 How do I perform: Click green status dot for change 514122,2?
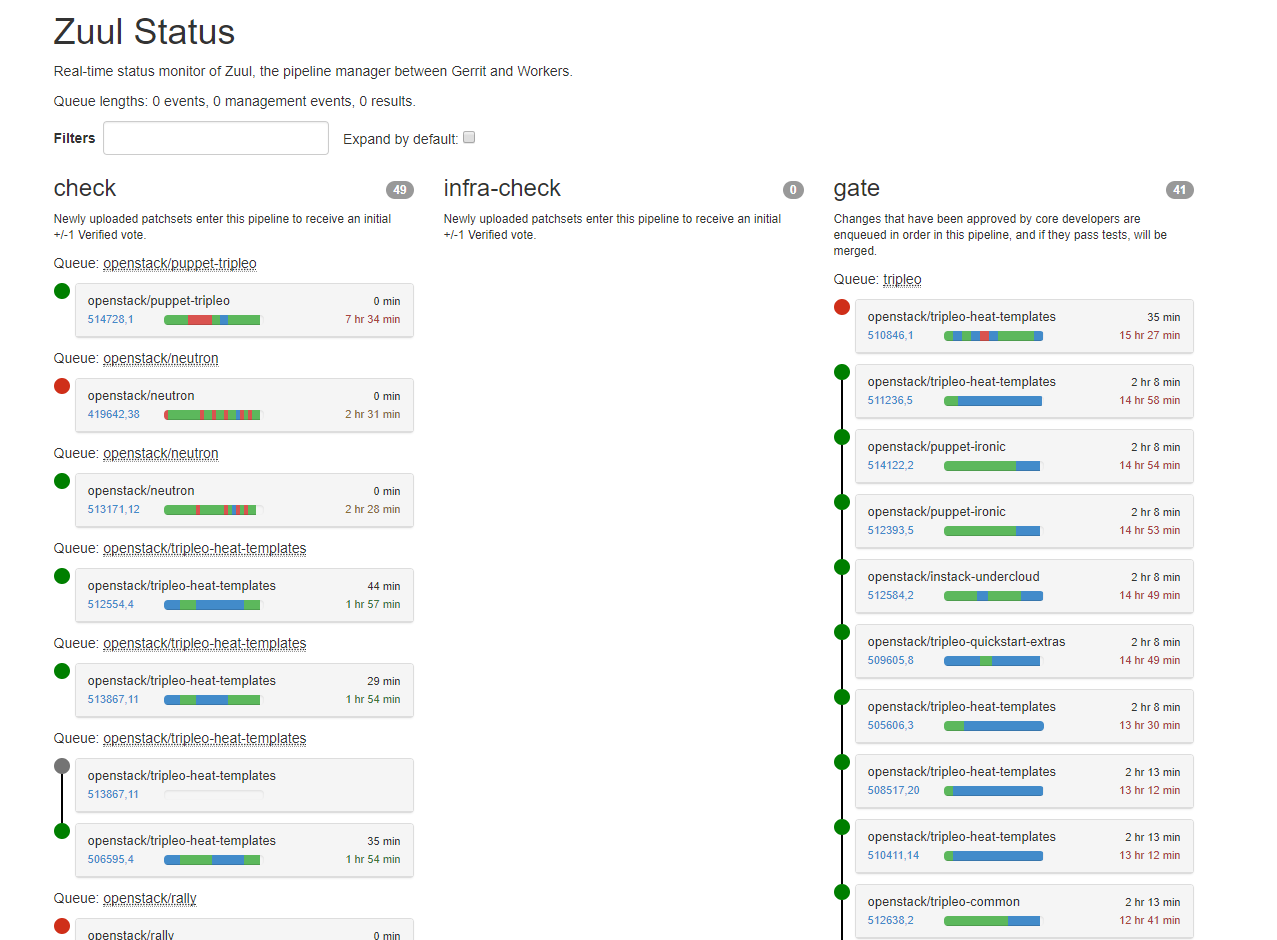pos(842,437)
